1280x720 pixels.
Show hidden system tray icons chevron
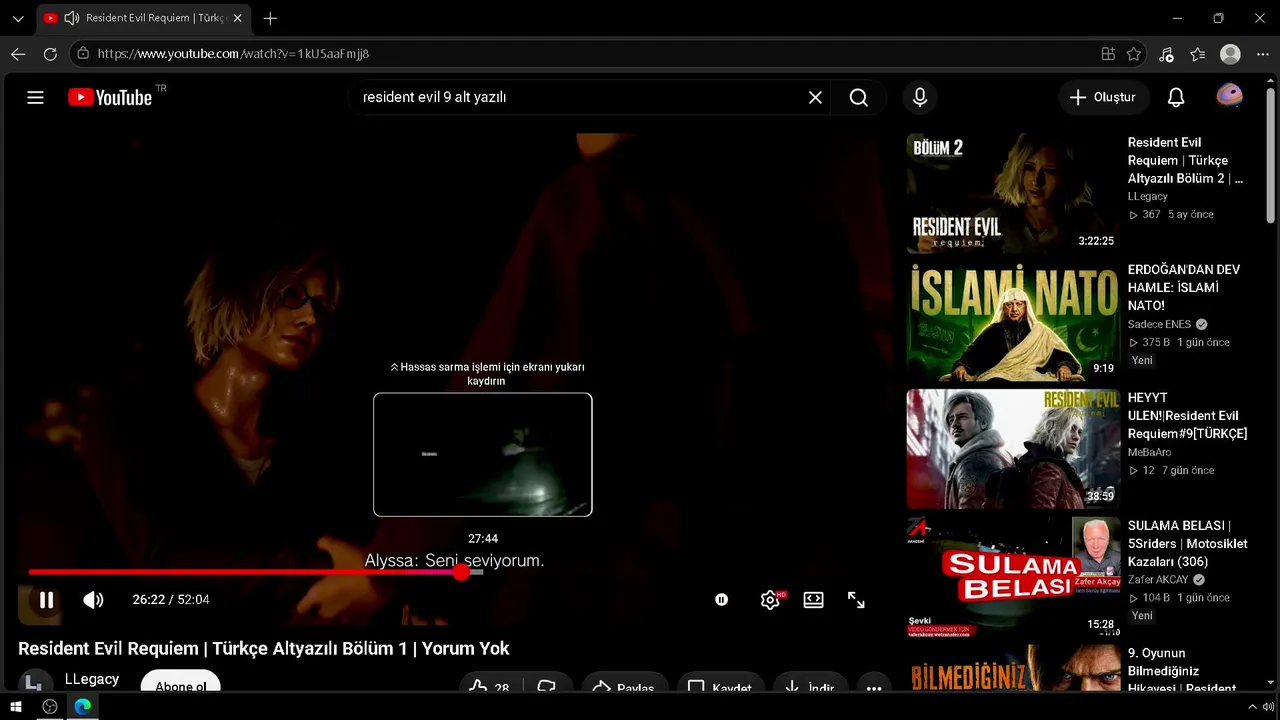tap(1252, 707)
